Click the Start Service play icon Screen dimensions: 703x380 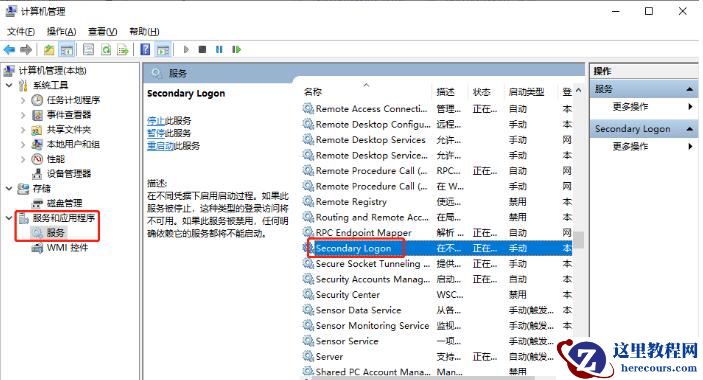[x=186, y=49]
